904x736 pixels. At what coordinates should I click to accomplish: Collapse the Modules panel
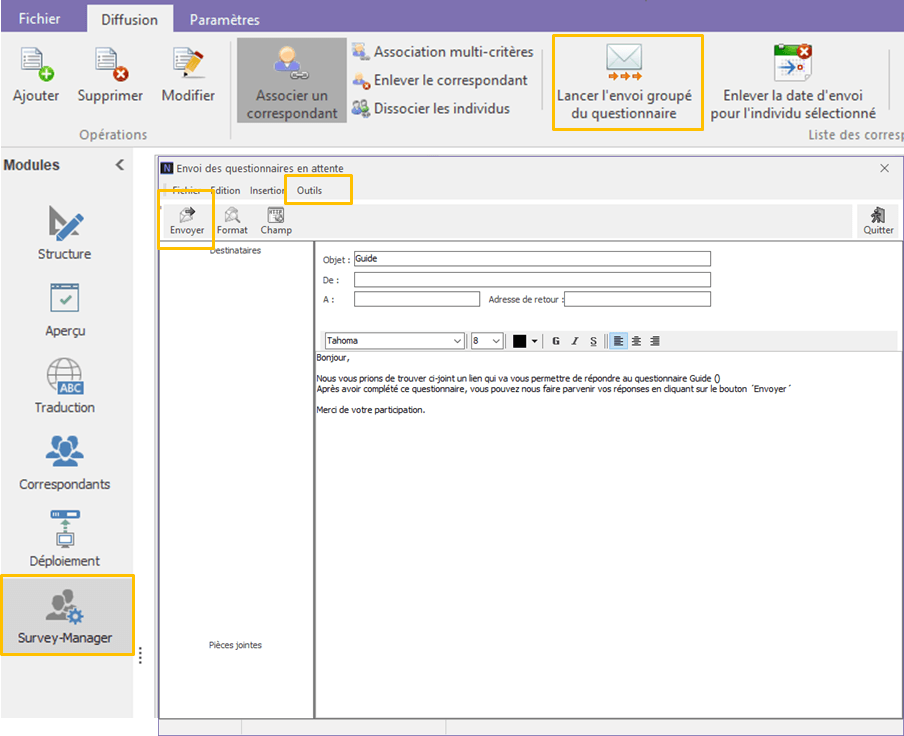pos(119,165)
